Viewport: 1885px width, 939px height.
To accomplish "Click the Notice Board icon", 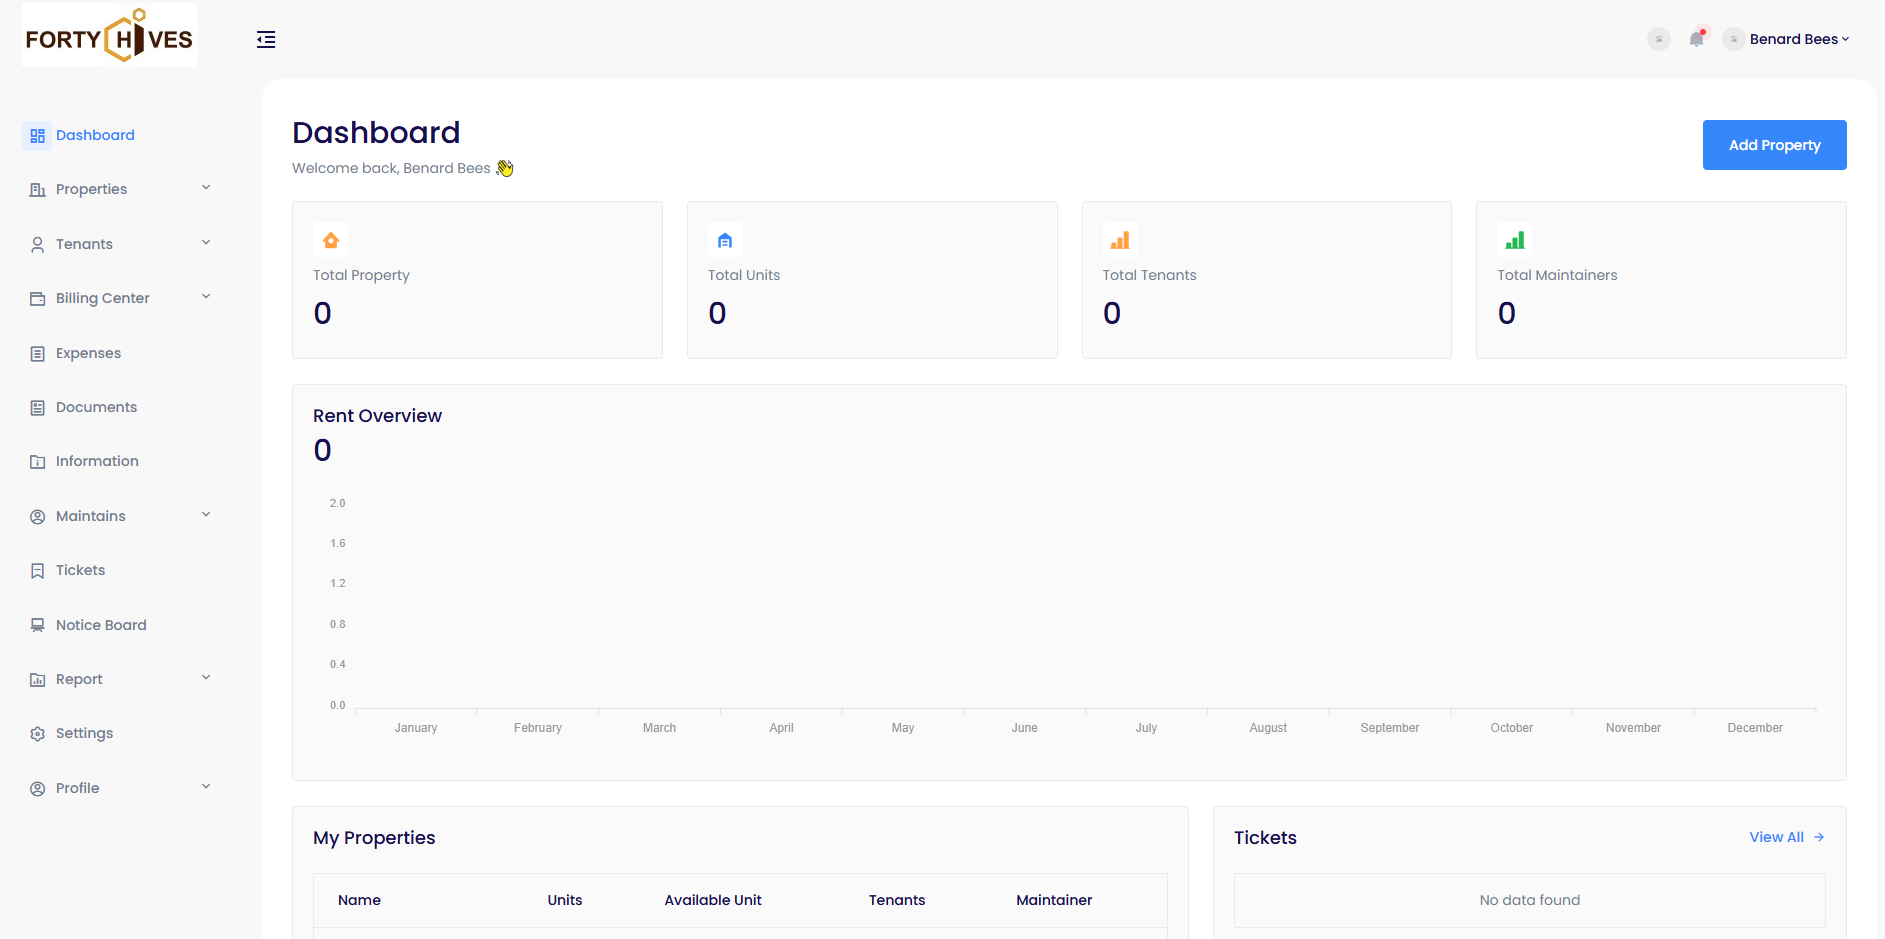I will [x=37, y=625].
